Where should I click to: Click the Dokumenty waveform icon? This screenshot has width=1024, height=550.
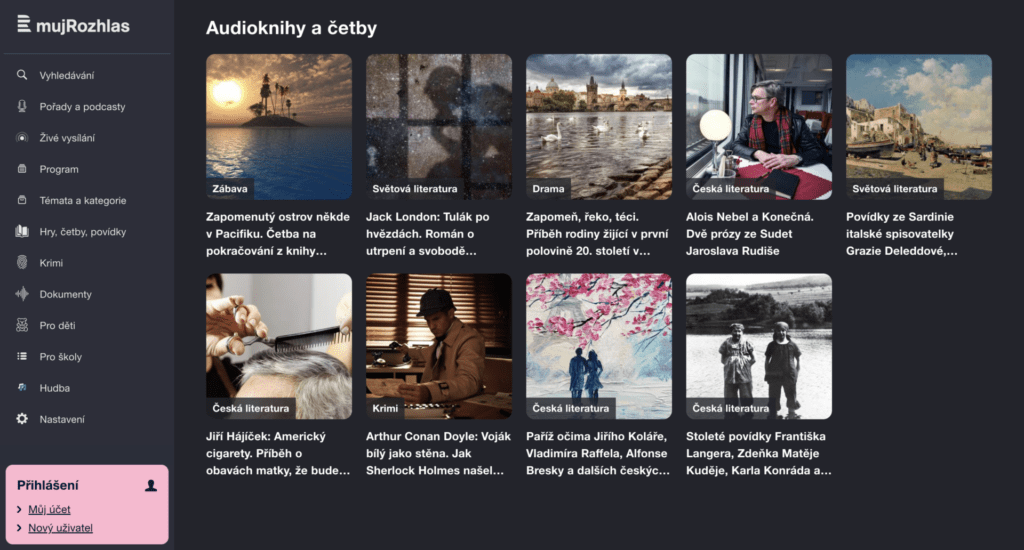pos(22,294)
